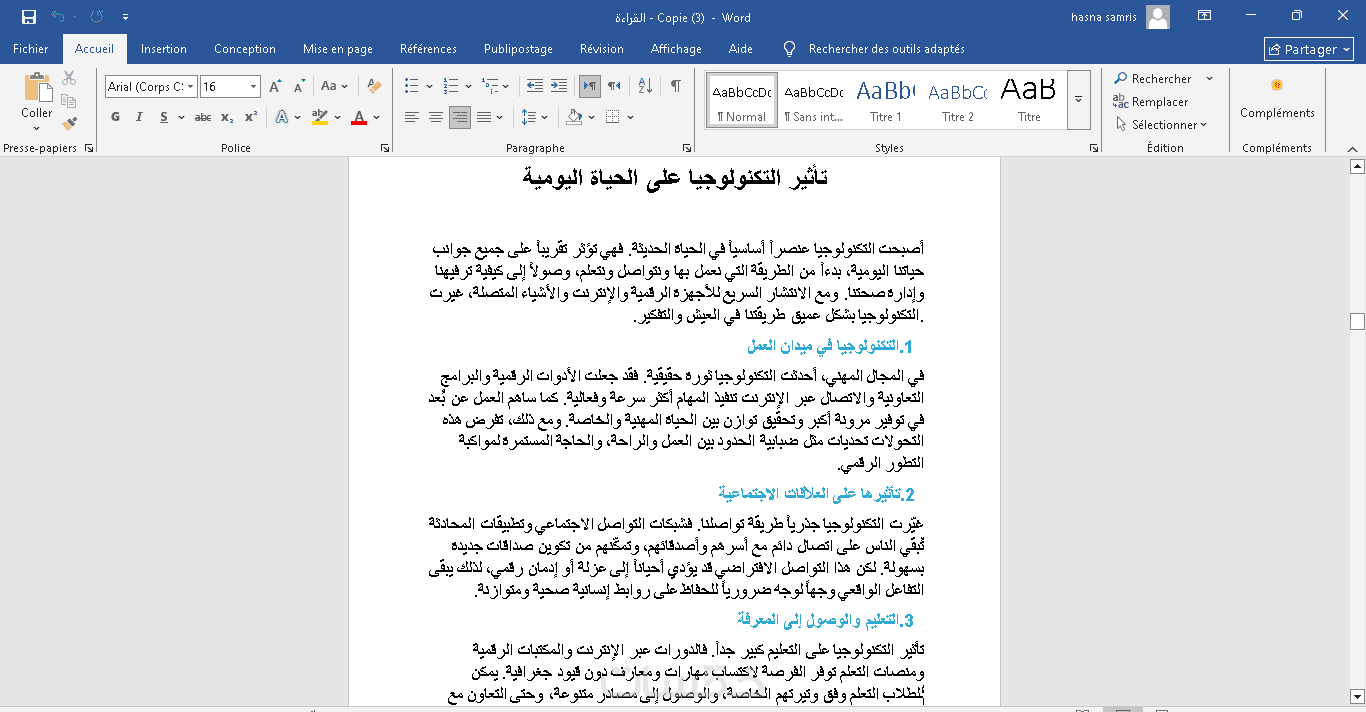Open the font name dropdown
1366x712 pixels.
coord(190,87)
